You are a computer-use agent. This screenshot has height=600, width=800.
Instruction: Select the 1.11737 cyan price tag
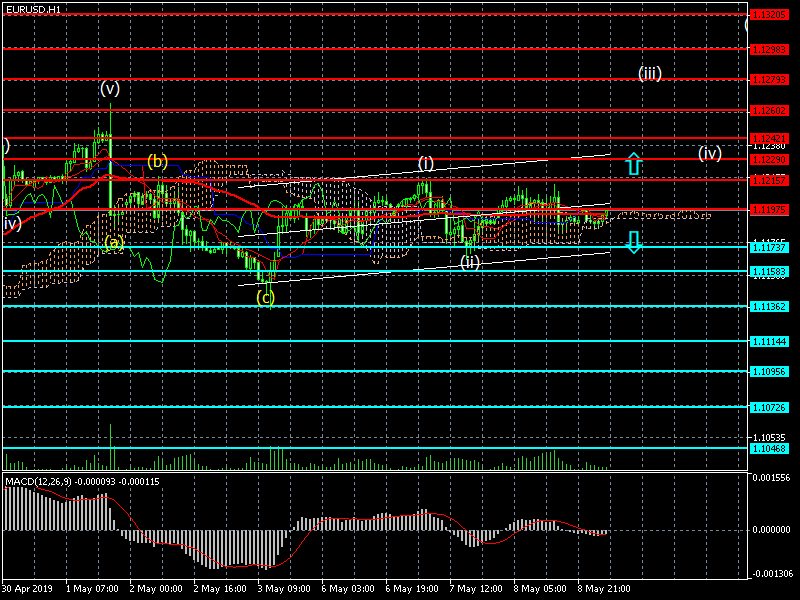(769, 247)
